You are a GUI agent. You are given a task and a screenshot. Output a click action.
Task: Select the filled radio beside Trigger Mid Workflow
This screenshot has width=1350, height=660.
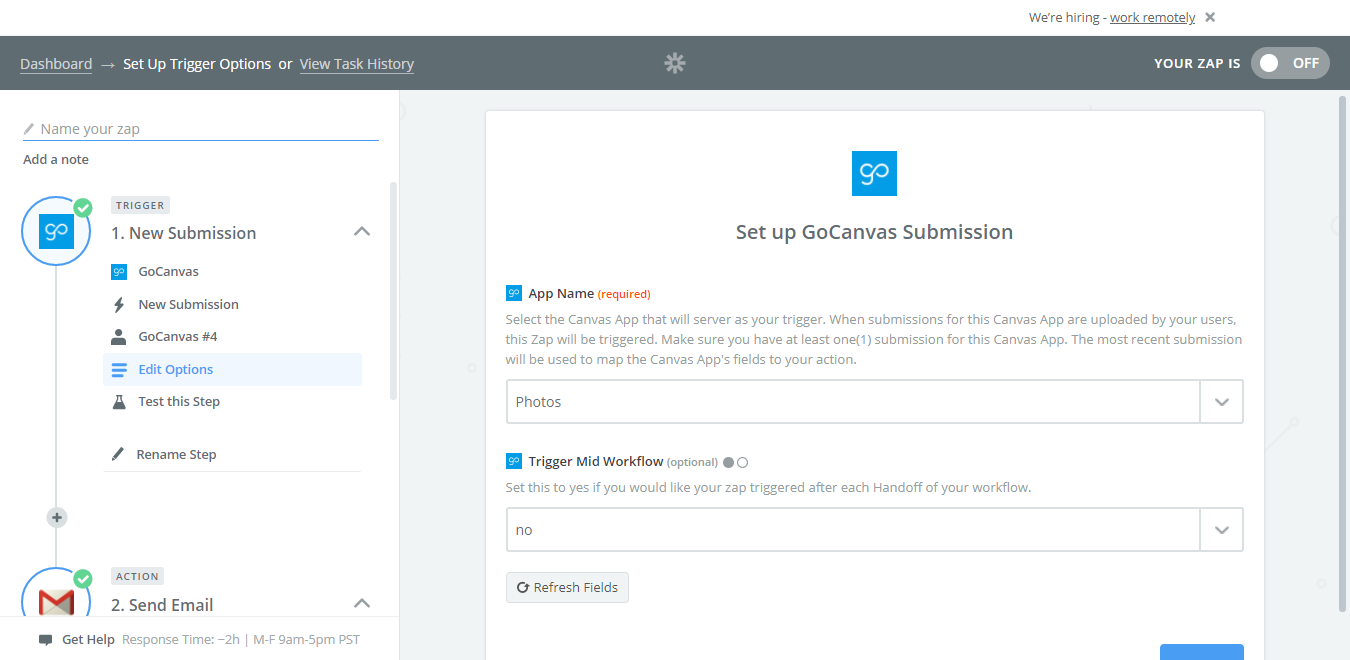(x=728, y=462)
